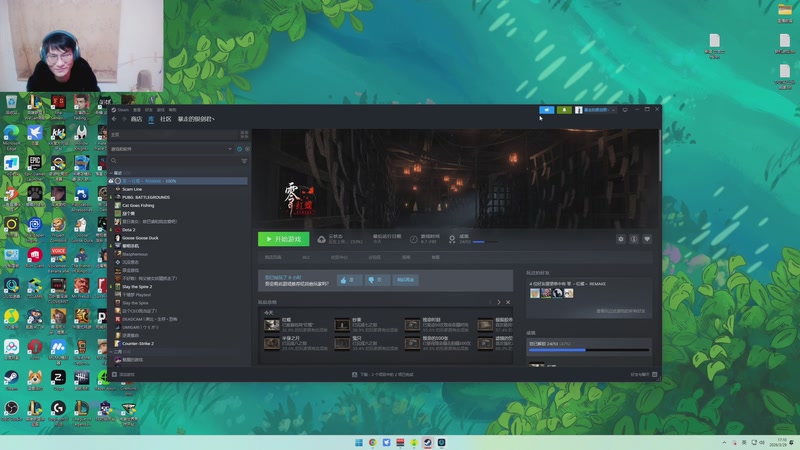Click thumbs-down not recommend button
This screenshot has height=450, width=800.
tap(377, 280)
